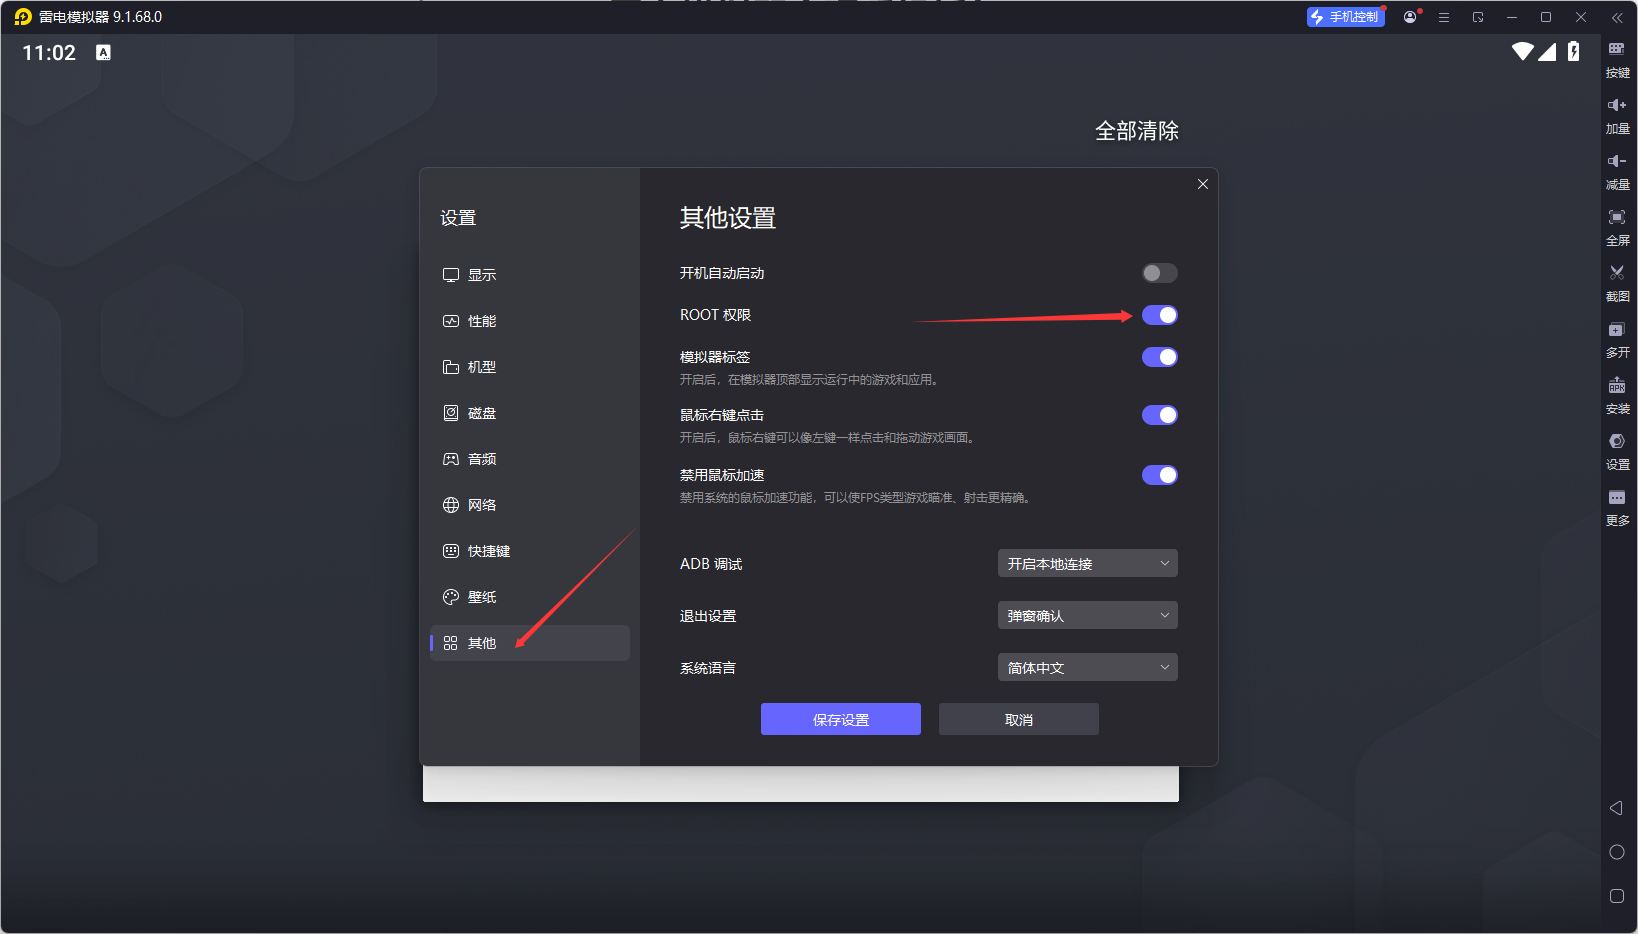Expand the ADB 调试 dropdown

1088,563
